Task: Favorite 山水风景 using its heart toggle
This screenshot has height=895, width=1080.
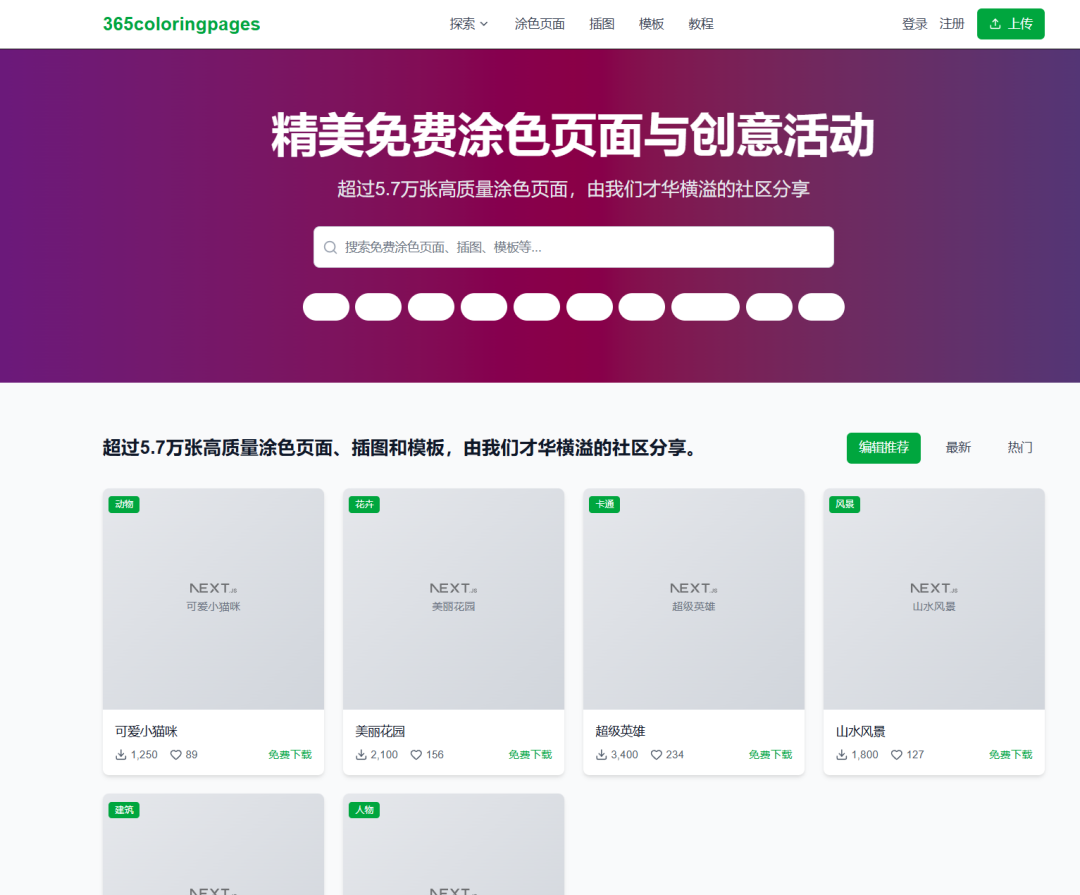Action: 896,754
